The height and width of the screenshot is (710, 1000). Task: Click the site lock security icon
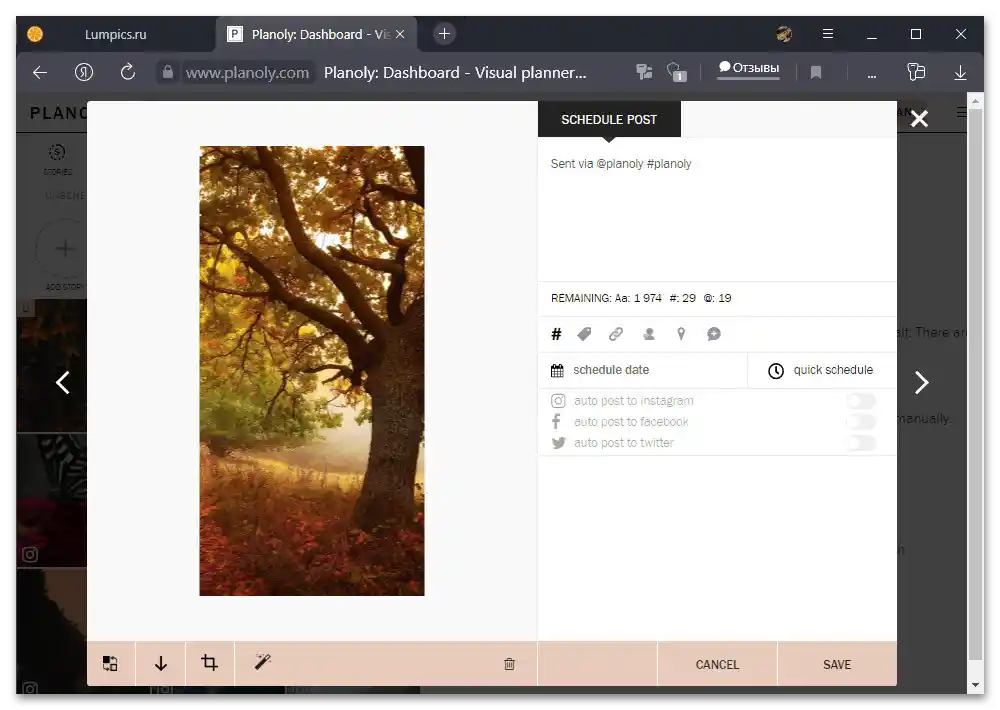tap(167, 71)
